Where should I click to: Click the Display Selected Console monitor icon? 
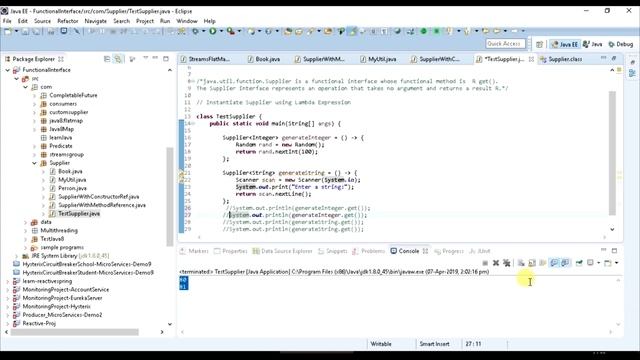(590, 263)
